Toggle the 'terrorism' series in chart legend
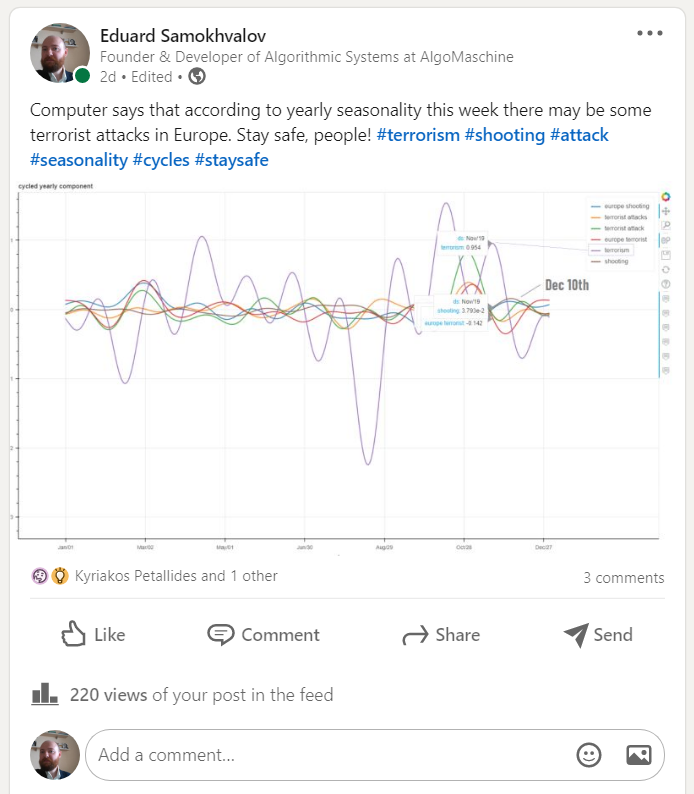The height and width of the screenshot is (794, 694). (617, 251)
